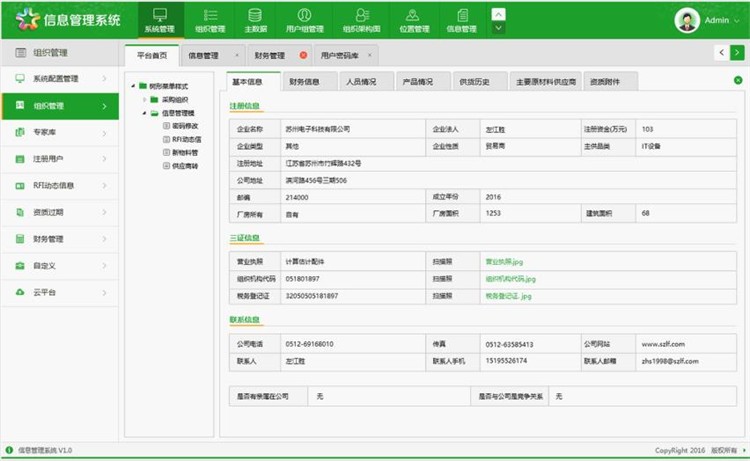Open the 组织机构代码.jpg scan link
This screenshot has width=750, height=461.
point(510,279)
